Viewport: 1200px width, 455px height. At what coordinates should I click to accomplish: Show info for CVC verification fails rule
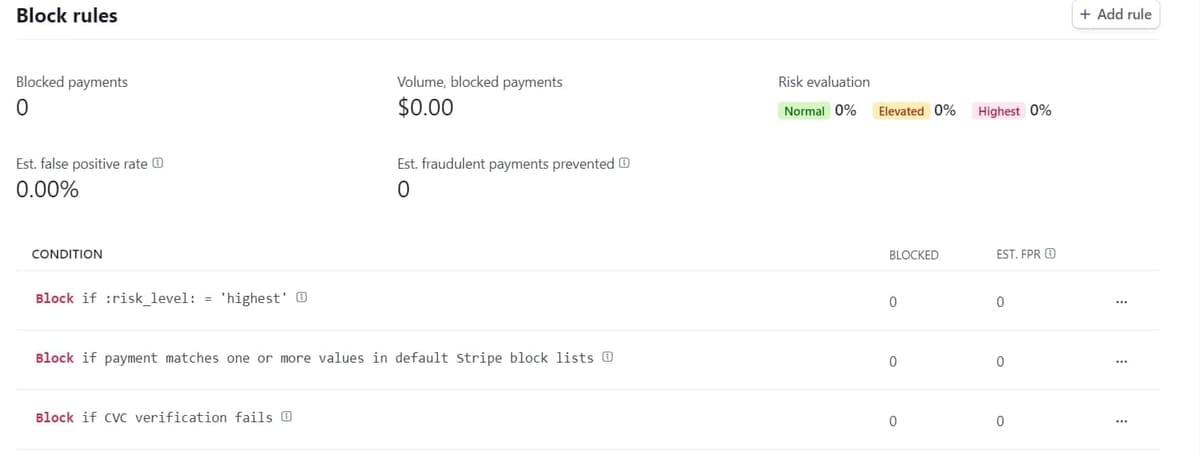[x=287, y=417]
